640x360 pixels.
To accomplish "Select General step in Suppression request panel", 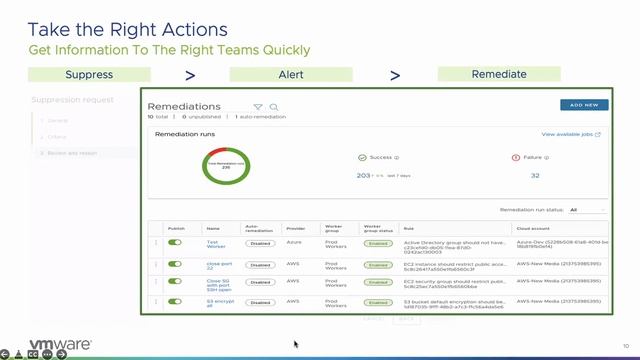I will coord(57,121).
